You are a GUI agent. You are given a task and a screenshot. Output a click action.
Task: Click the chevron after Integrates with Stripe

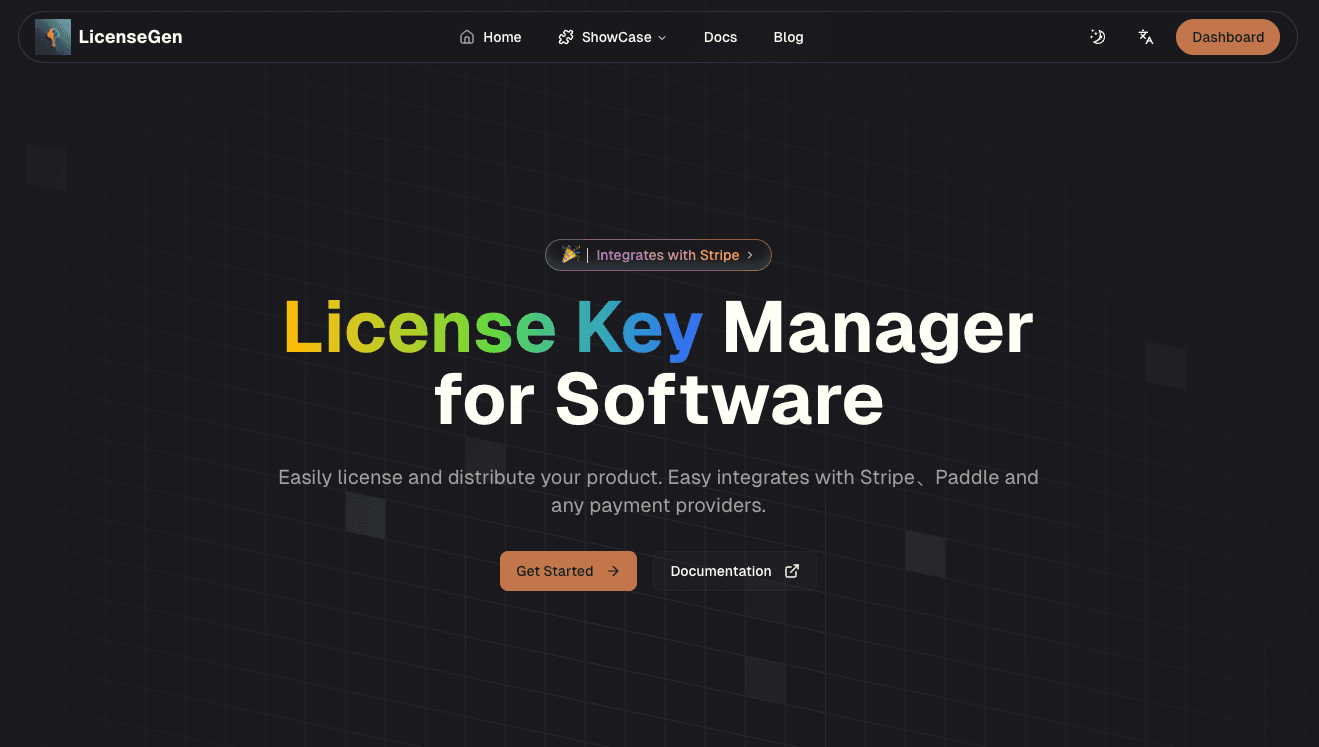click(750, 255)
